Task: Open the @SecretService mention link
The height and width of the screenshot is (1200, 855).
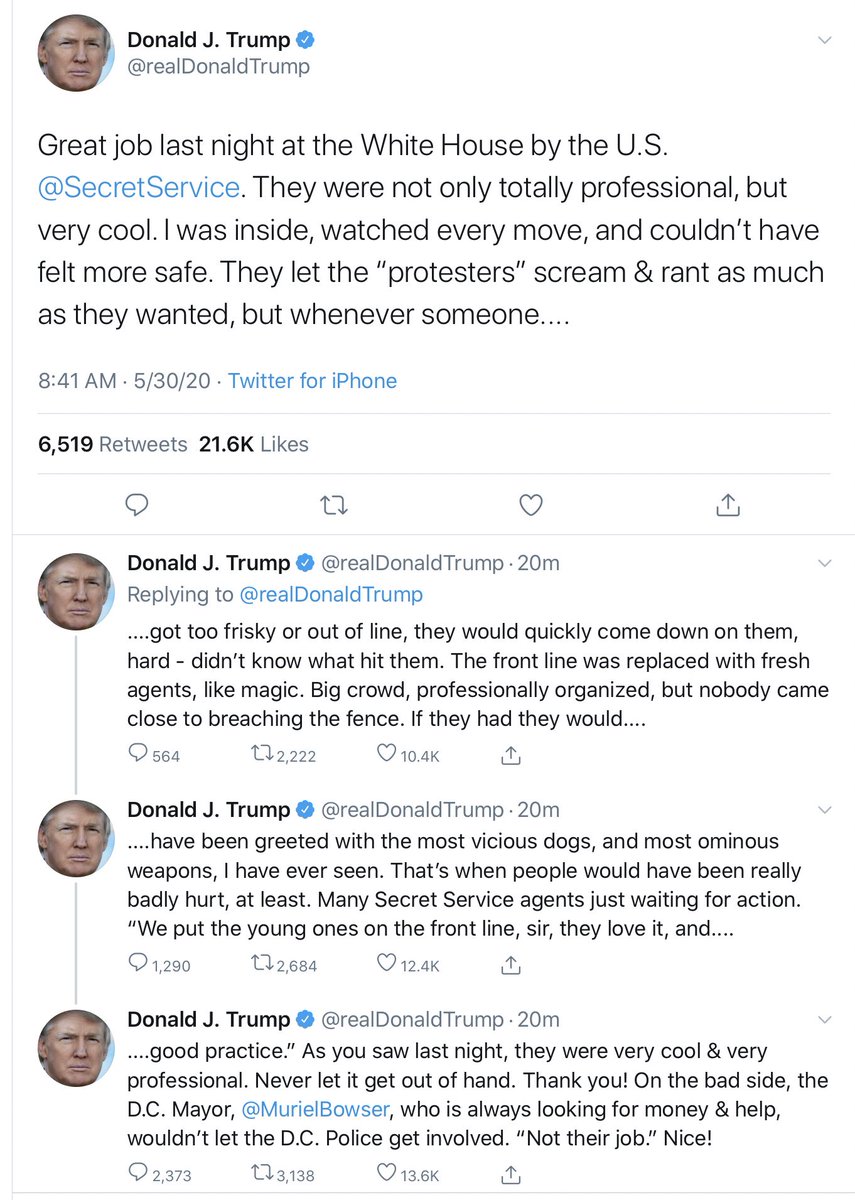Action: click(x=139, y=187)
